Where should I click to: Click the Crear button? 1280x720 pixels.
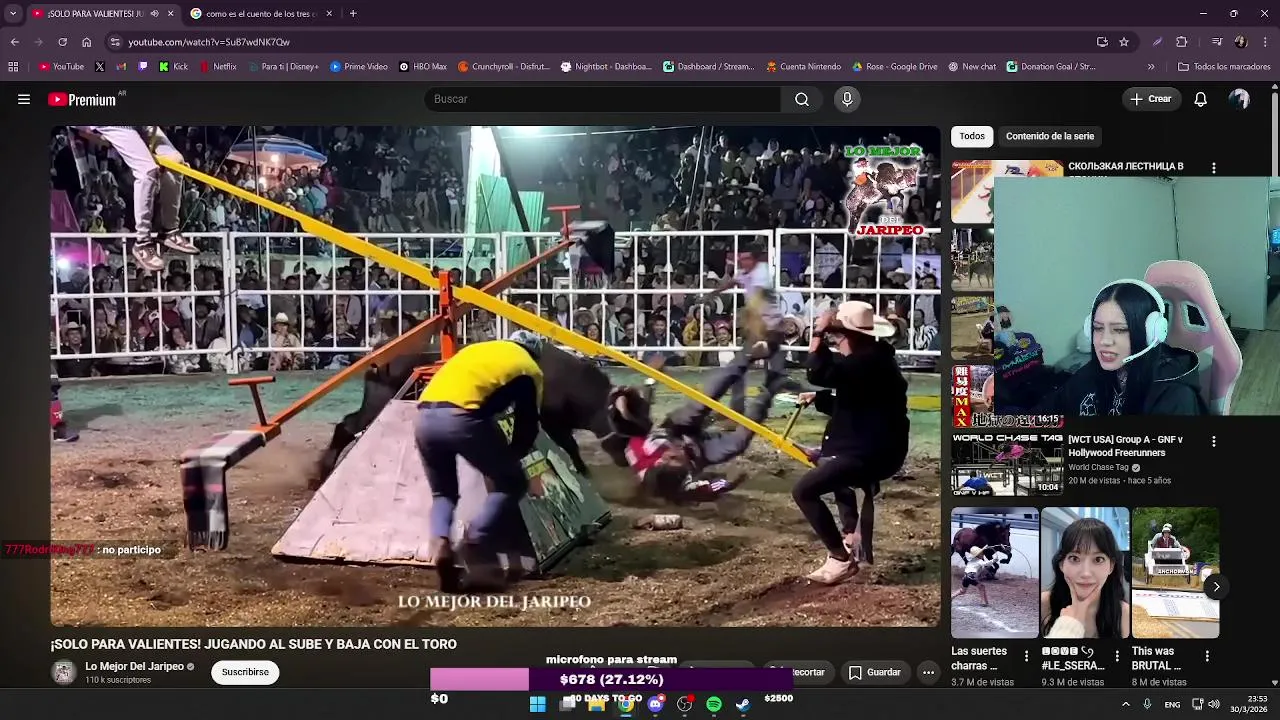(1150, 99)
